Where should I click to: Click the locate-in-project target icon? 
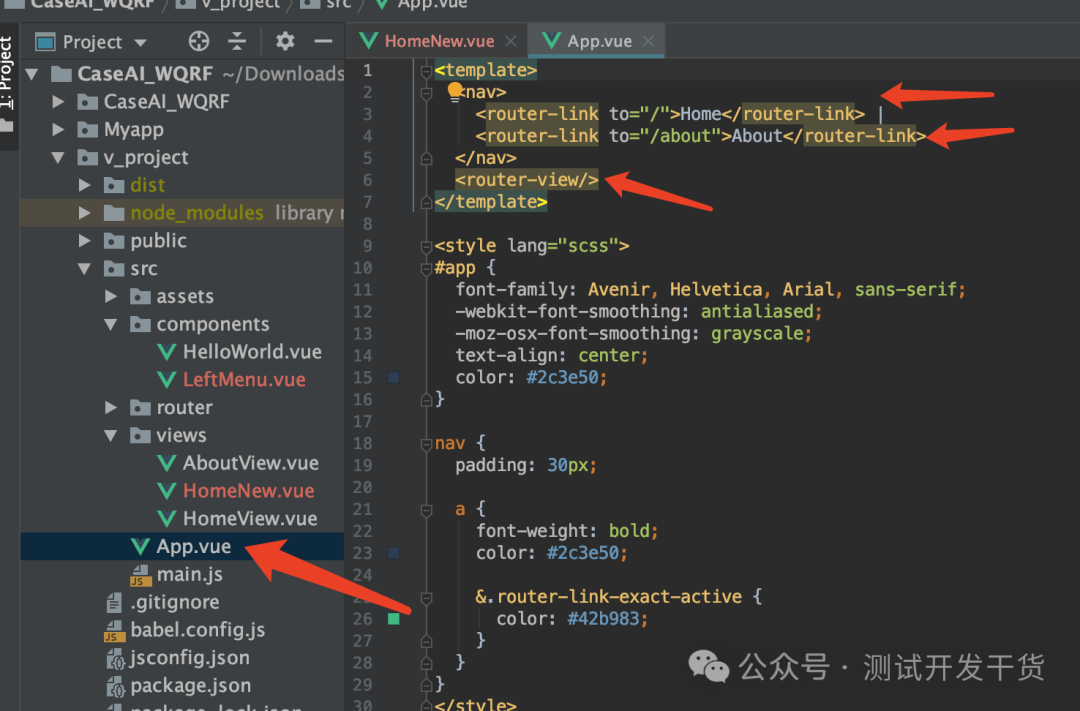pyautogui.click(x=198, y=41)
